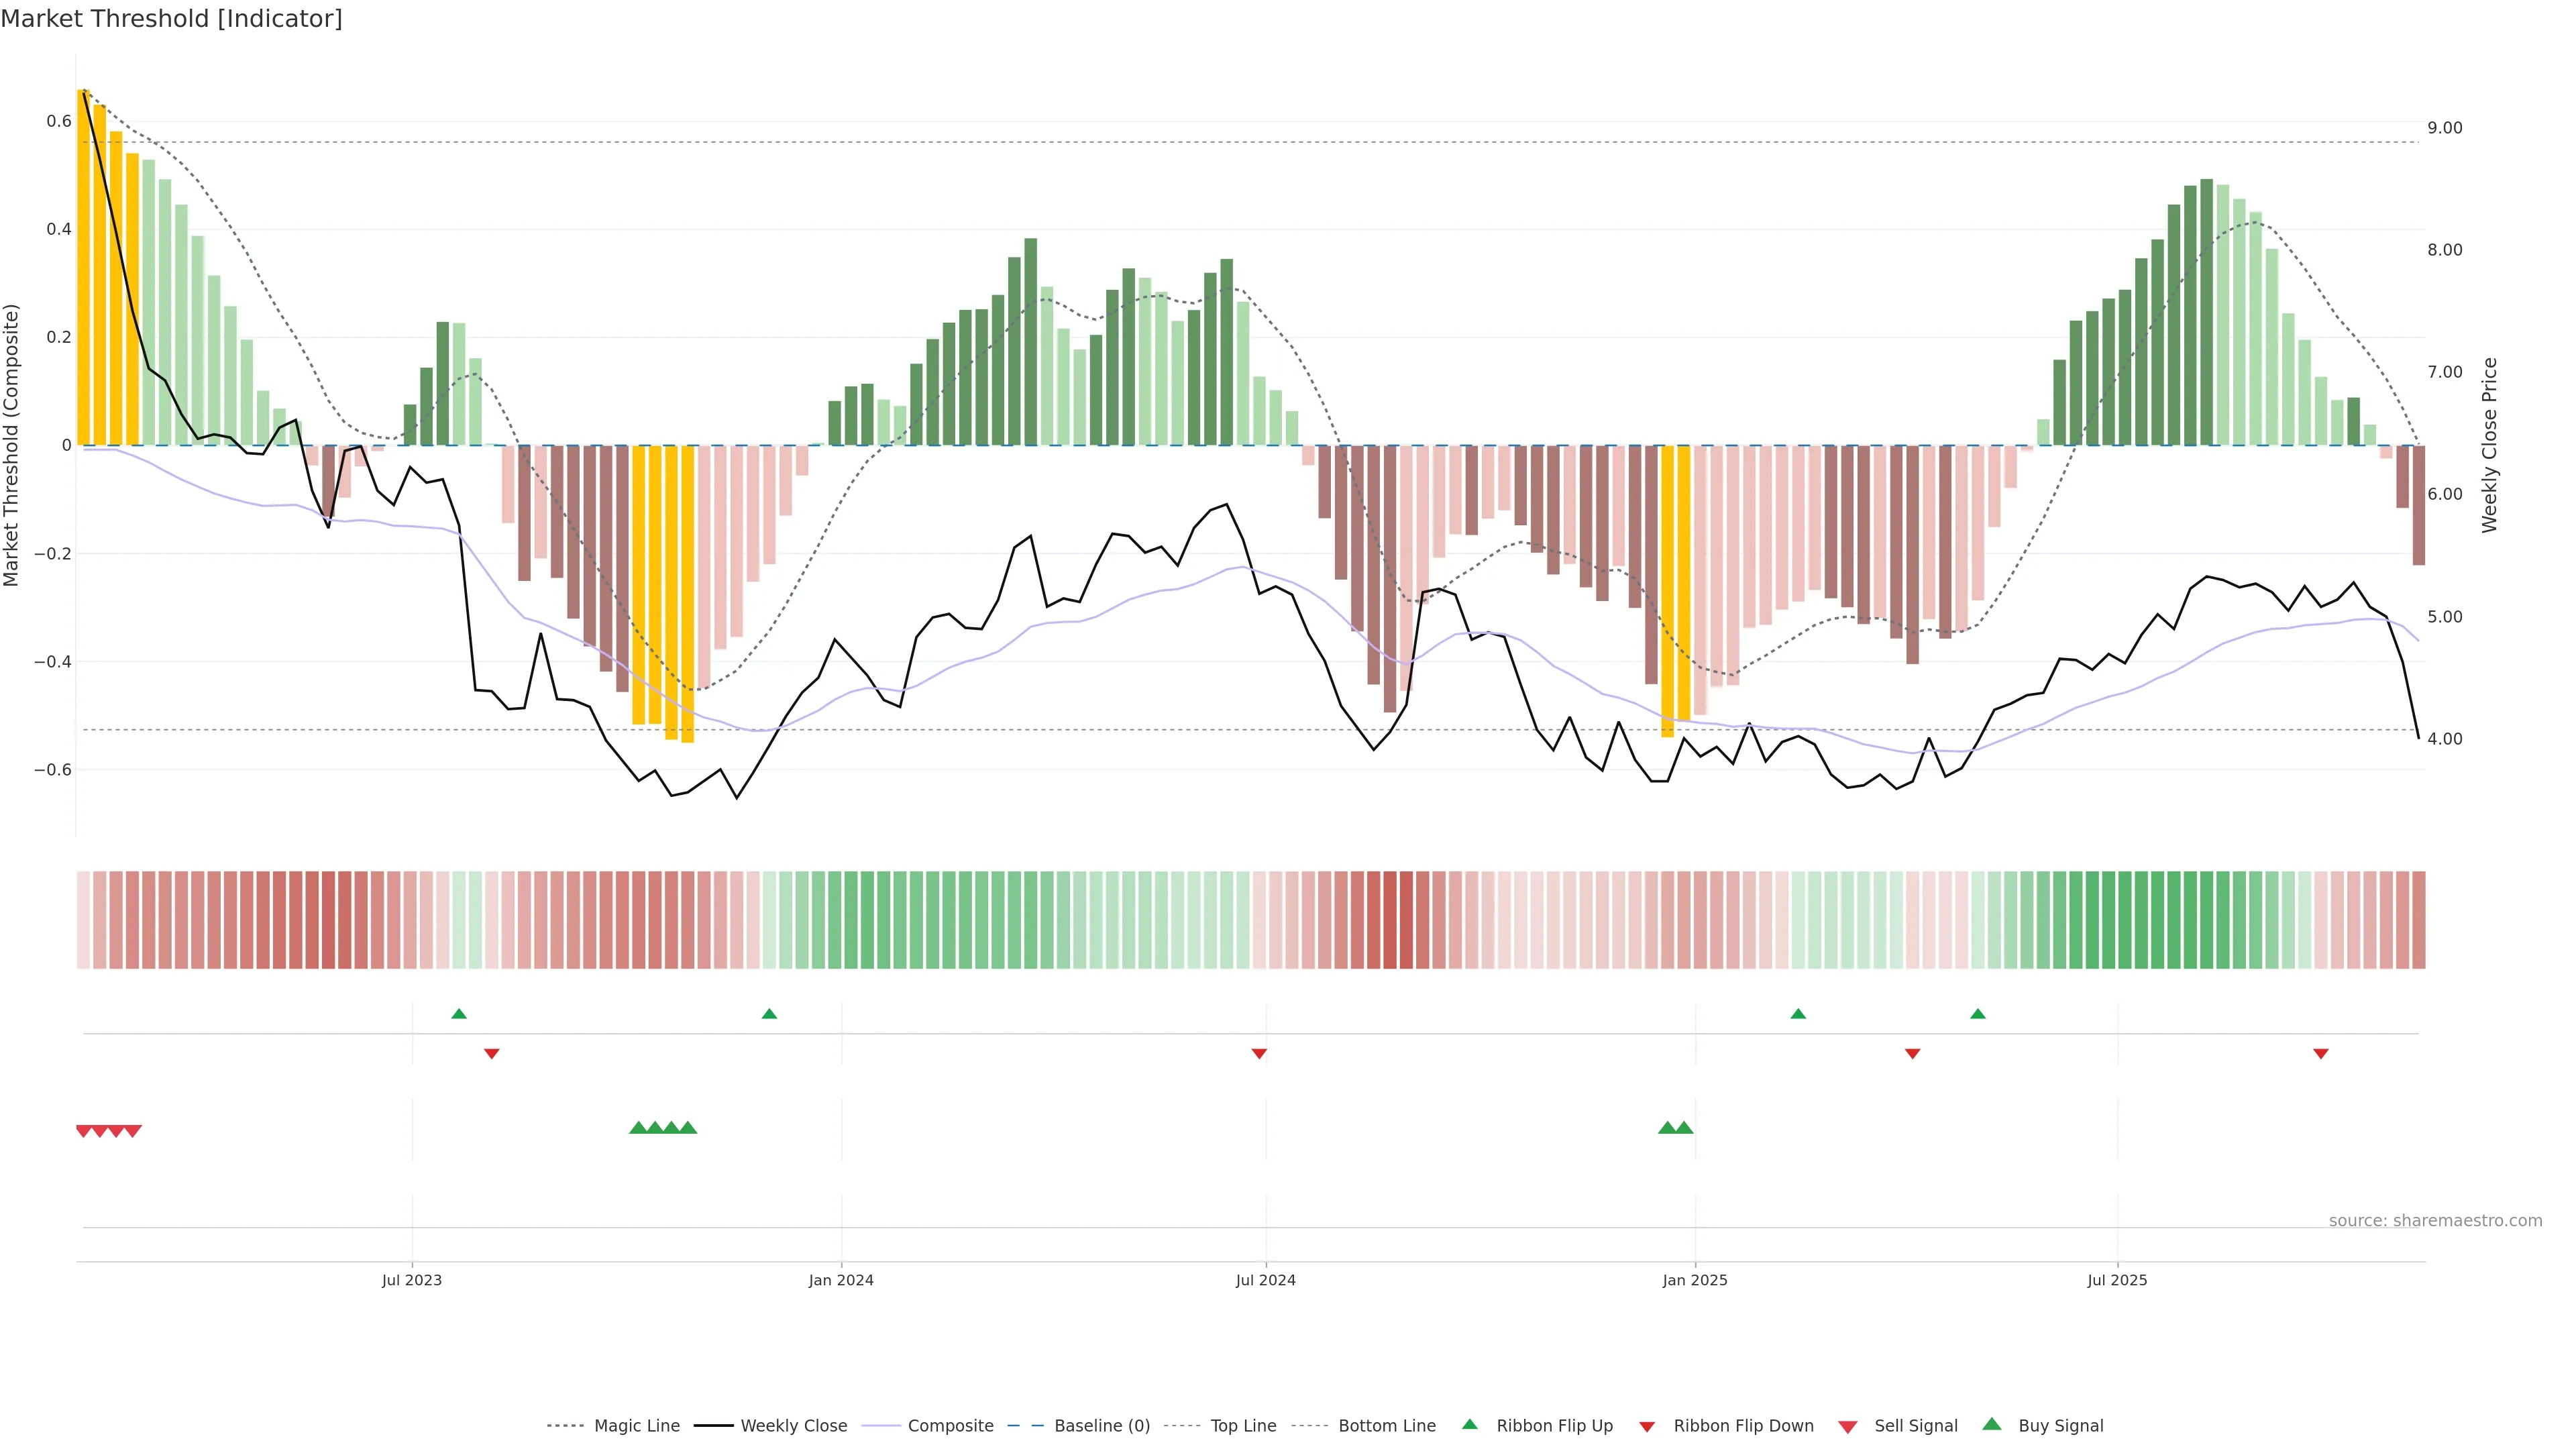Click the Market Threshold [Indicator] chart title

click(x=171, y=19)
